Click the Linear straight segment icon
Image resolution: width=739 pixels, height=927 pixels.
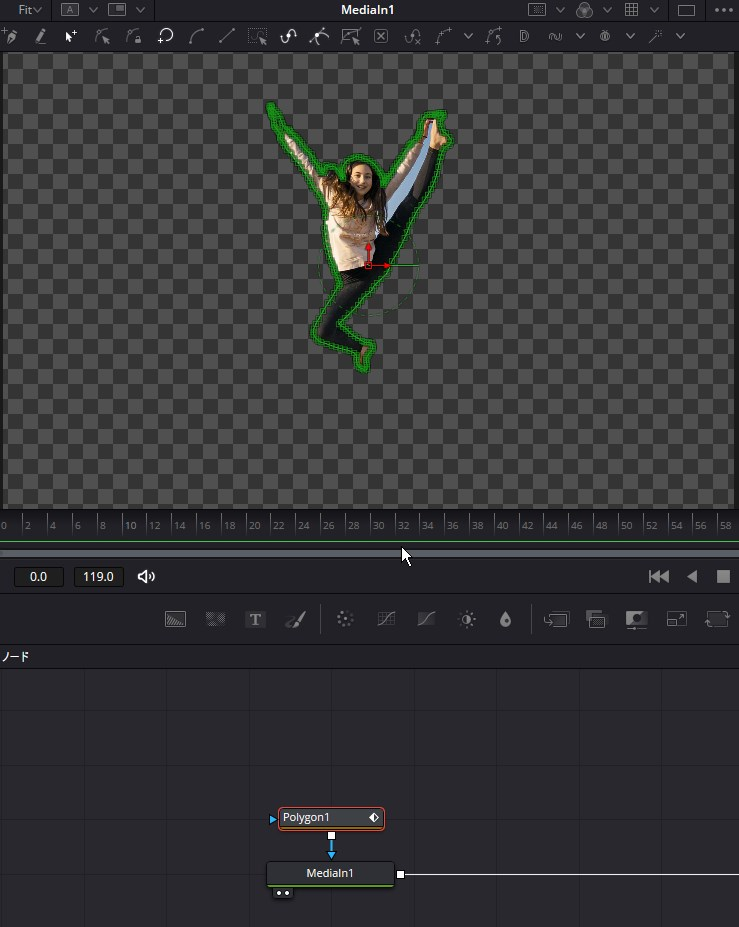226,36
